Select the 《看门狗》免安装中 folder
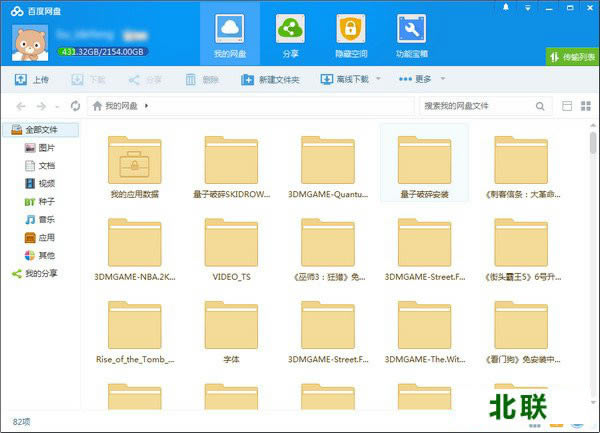The width and height of the screenshot is (600, 433). click(x=521, y=332)
